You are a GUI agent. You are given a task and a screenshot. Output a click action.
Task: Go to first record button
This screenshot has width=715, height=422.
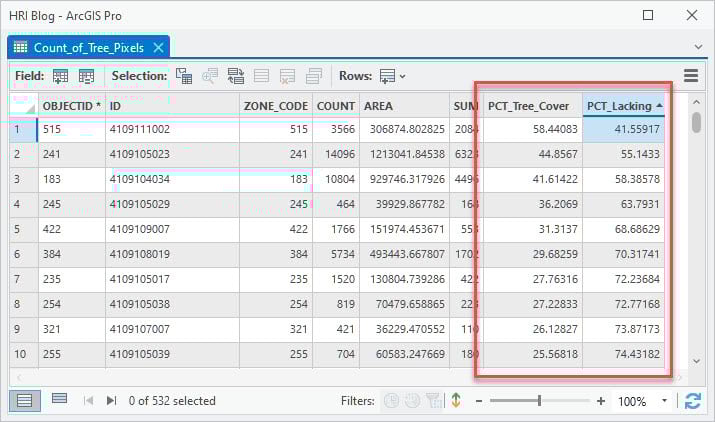(x=88, y=401)
